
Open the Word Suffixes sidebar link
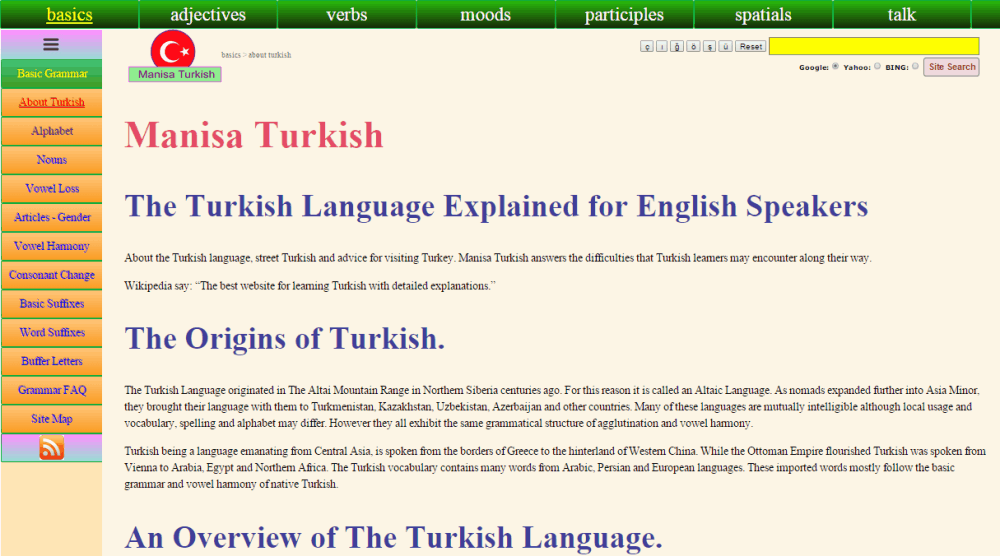(x=52, y=333)
